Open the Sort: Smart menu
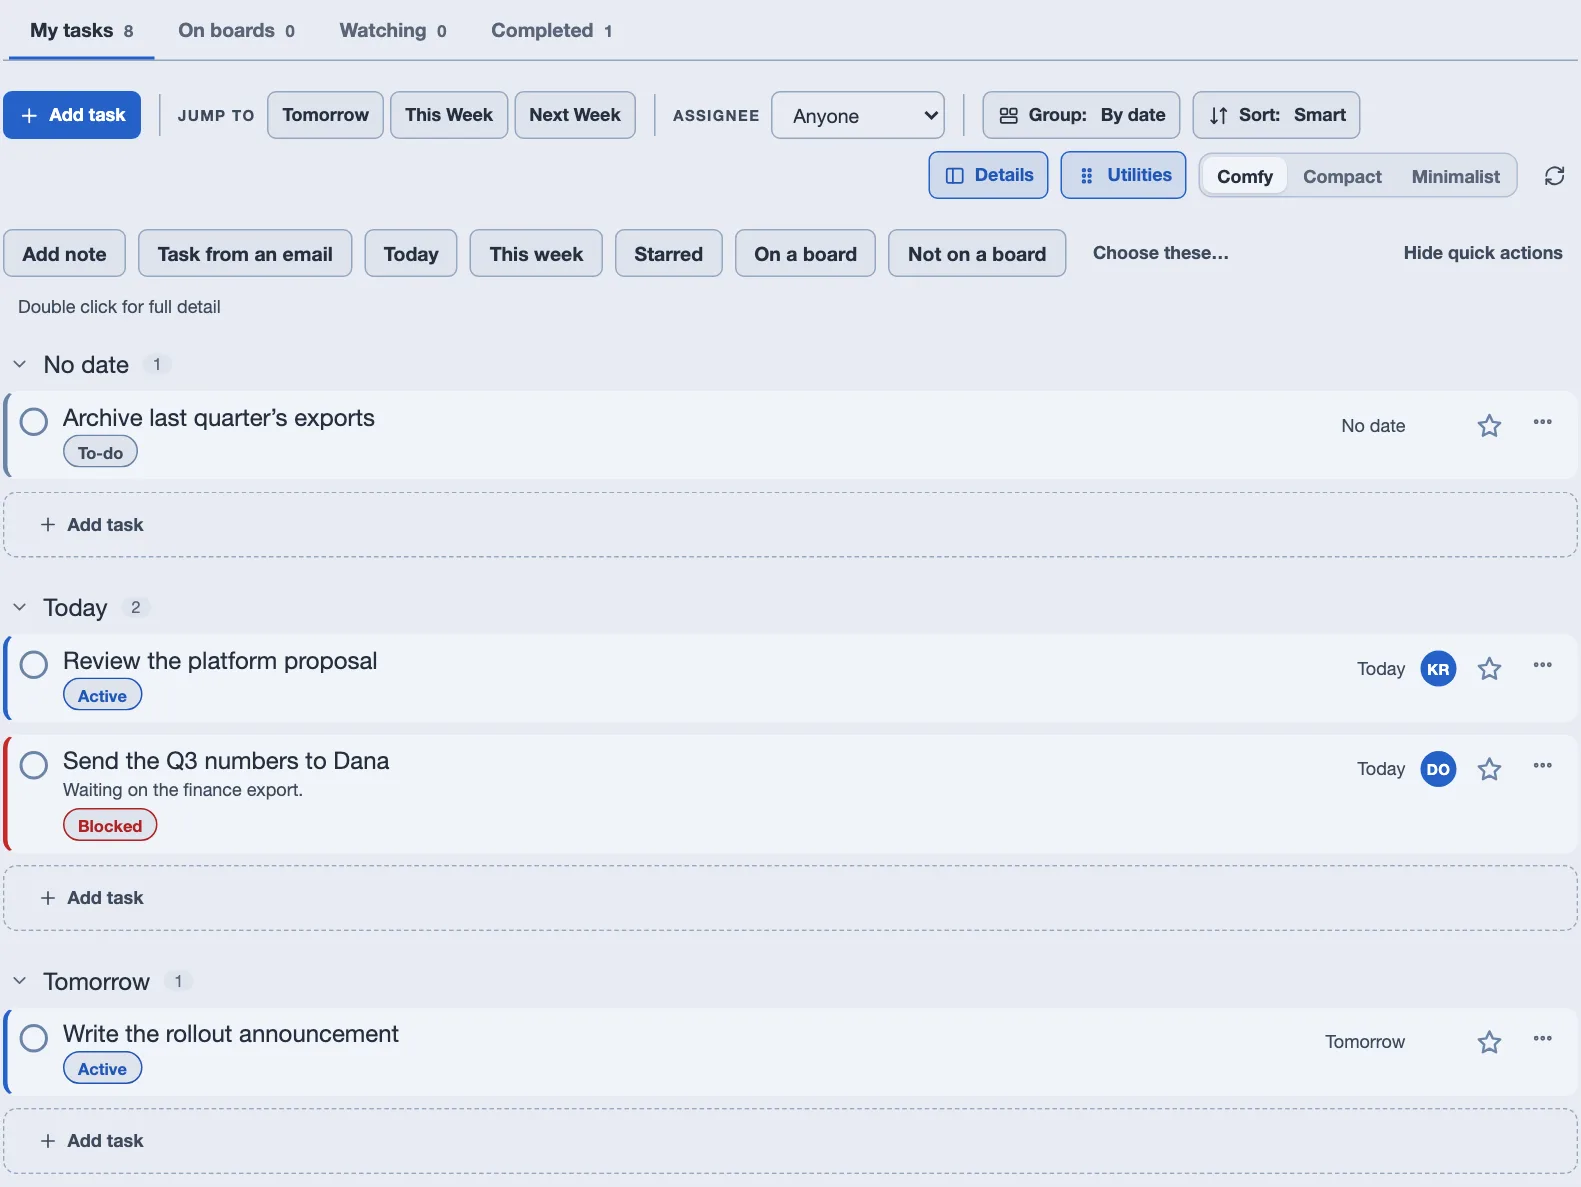This screenshot has height=1187, width=1581. 1276,115
